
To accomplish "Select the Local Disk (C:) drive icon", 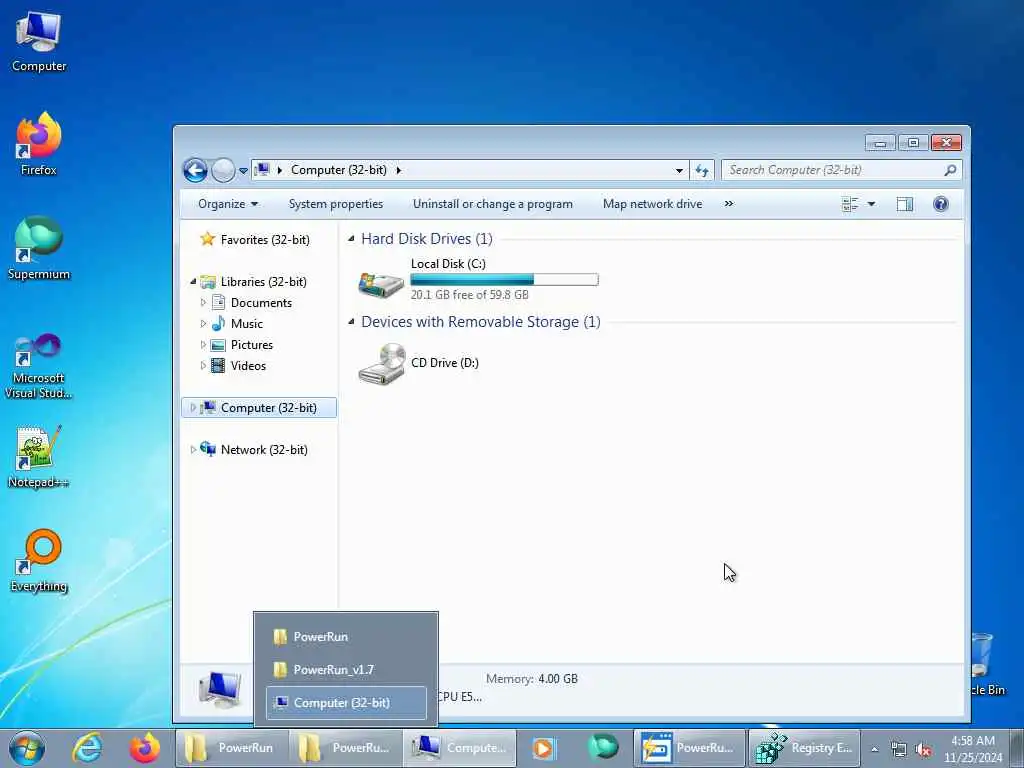I will [382, 283].
